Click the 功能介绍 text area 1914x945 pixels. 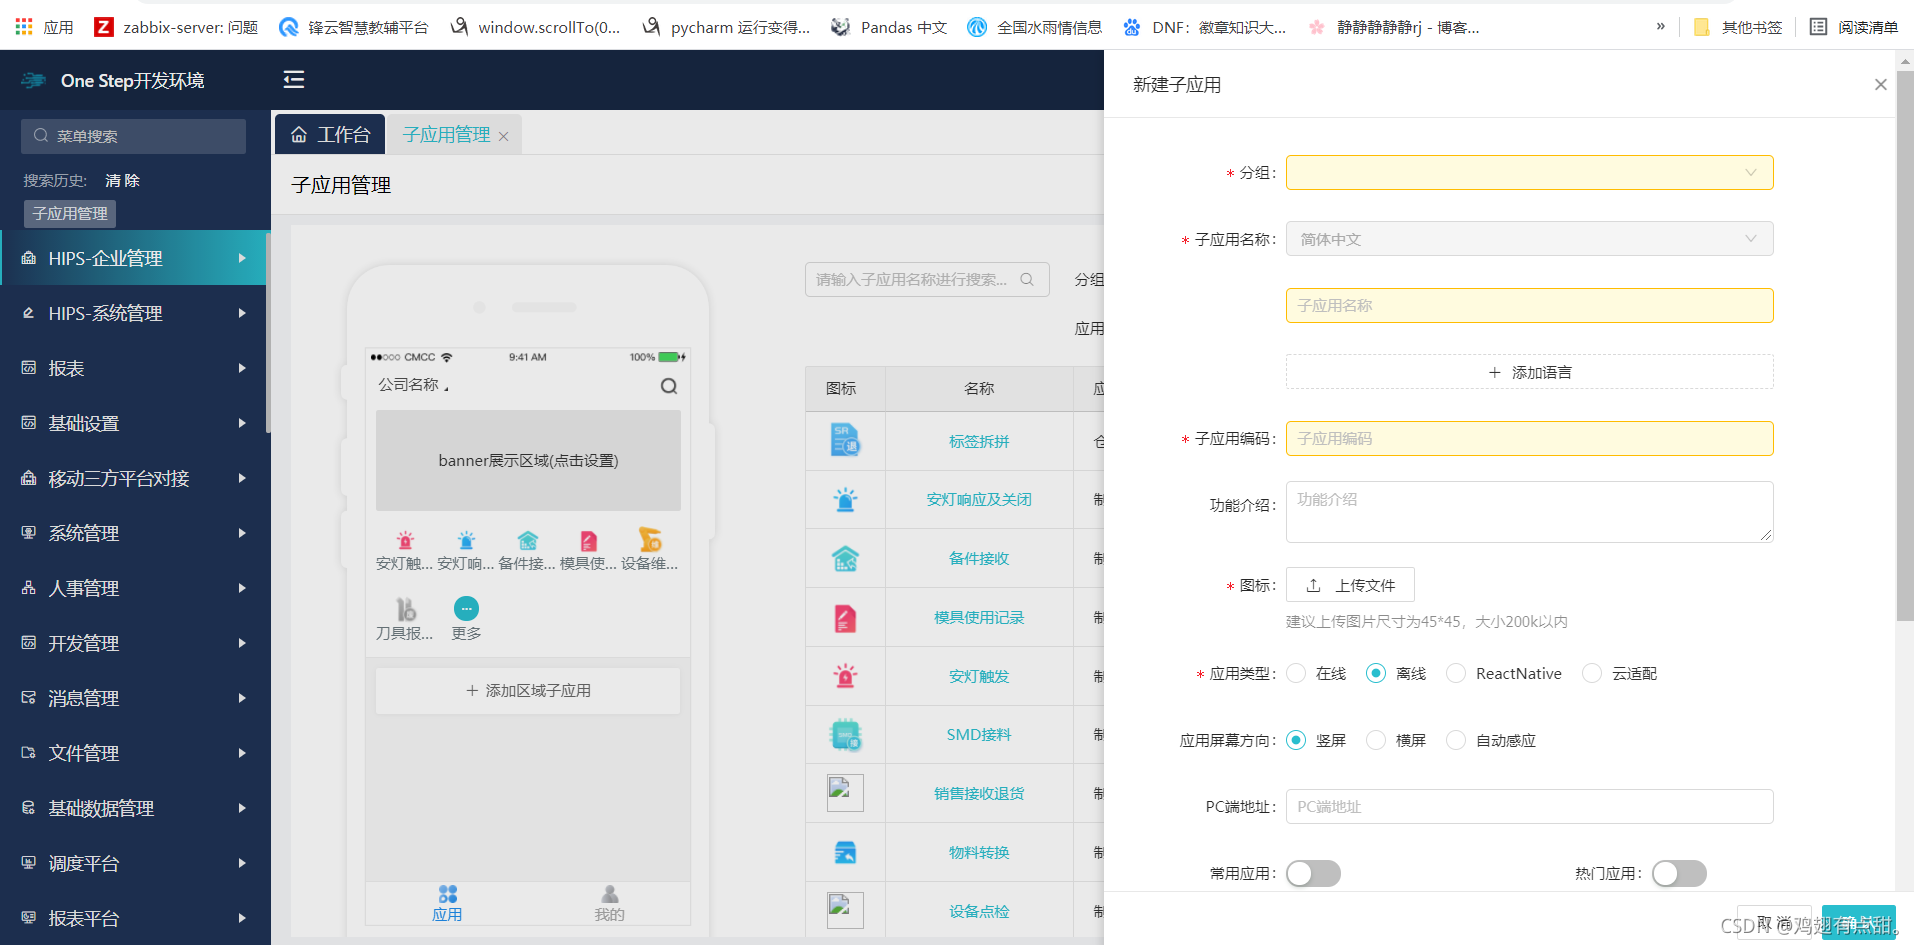[1529, 512]
